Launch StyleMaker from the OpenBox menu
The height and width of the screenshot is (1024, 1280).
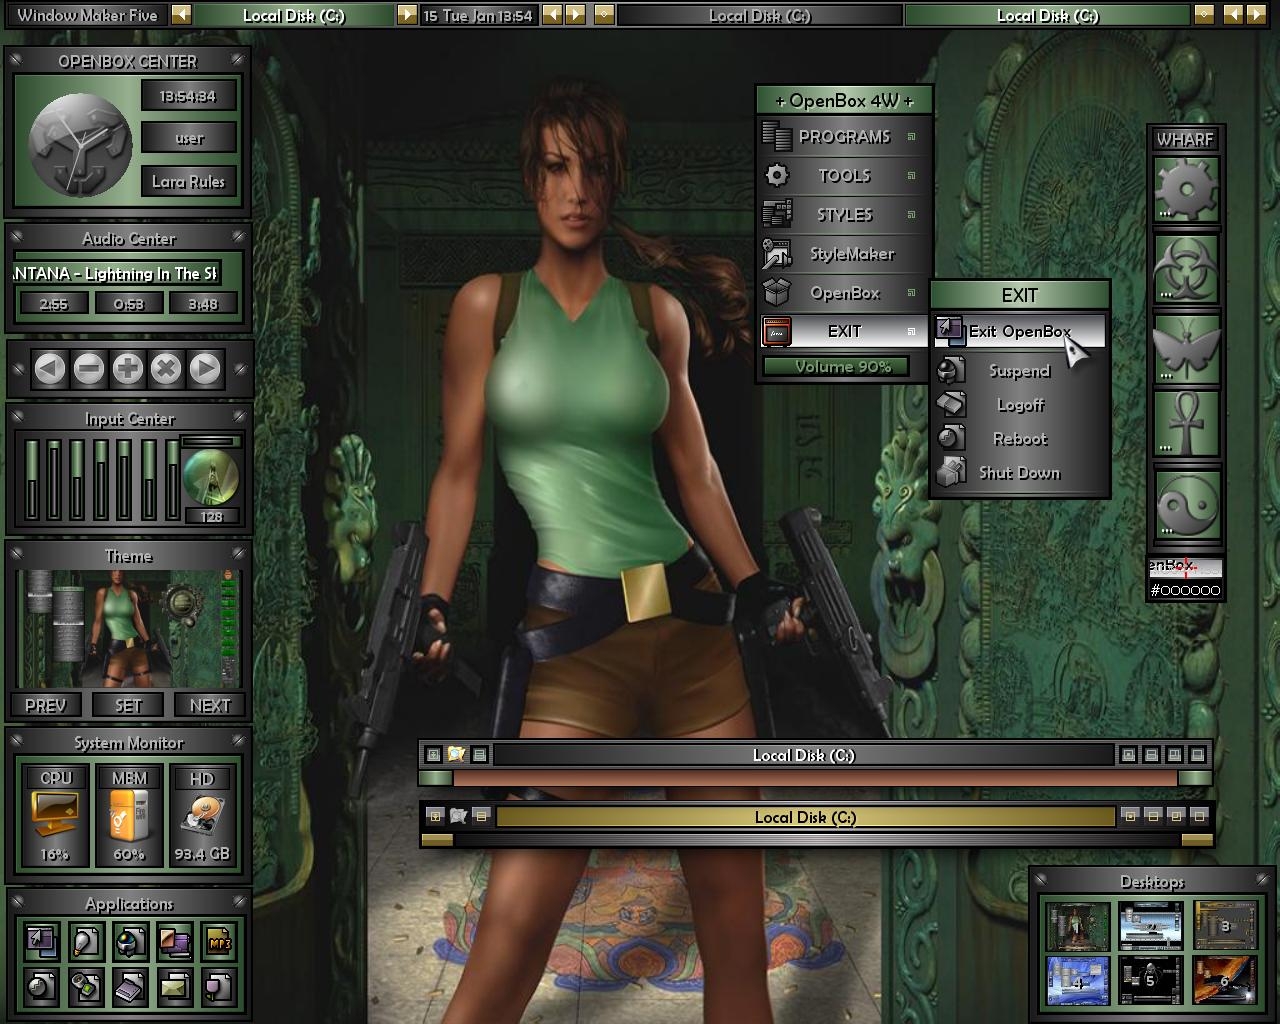click(x=844, y=254)
